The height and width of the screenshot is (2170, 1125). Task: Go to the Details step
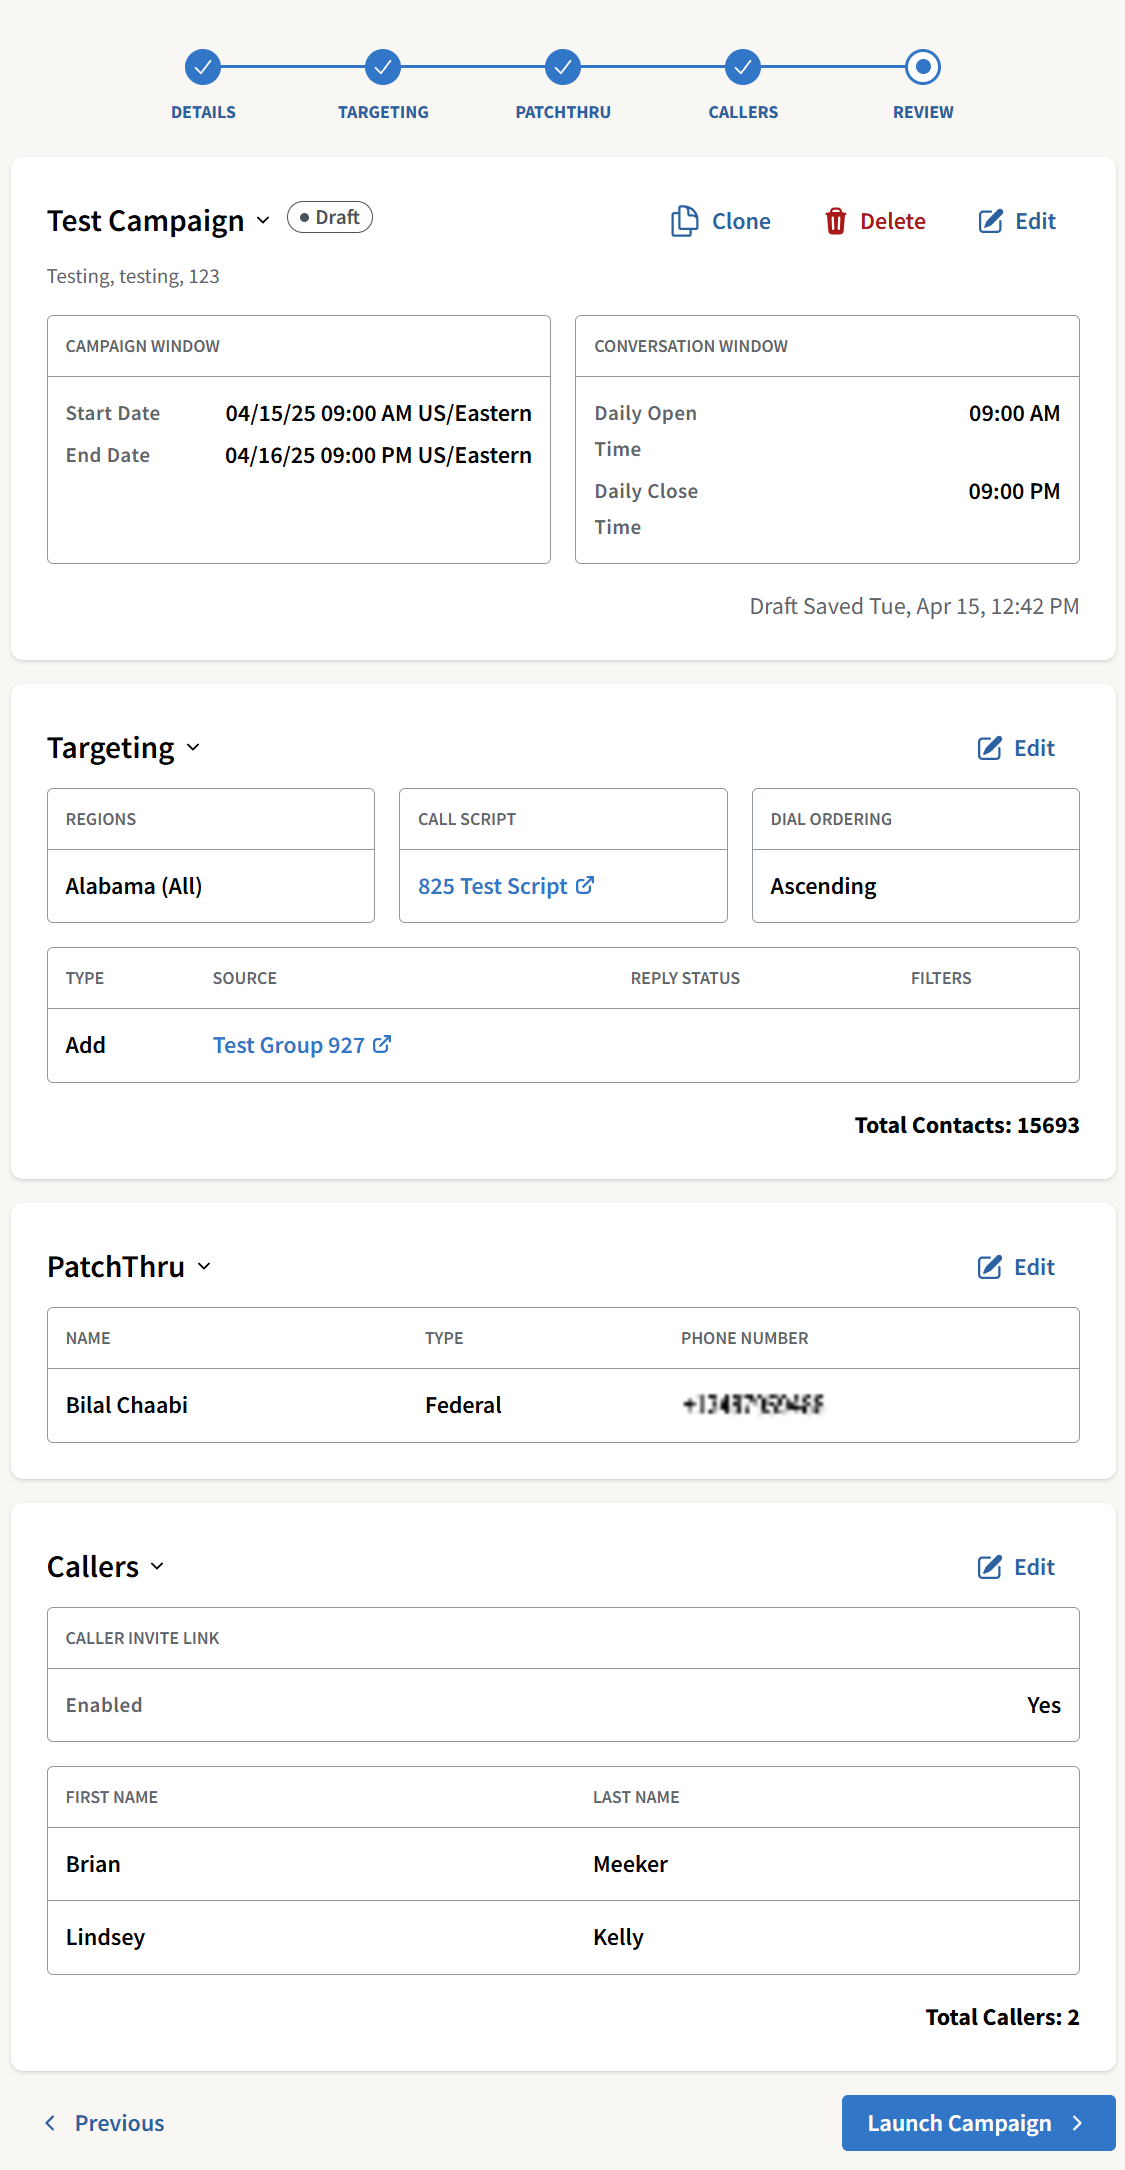[203, 67]
